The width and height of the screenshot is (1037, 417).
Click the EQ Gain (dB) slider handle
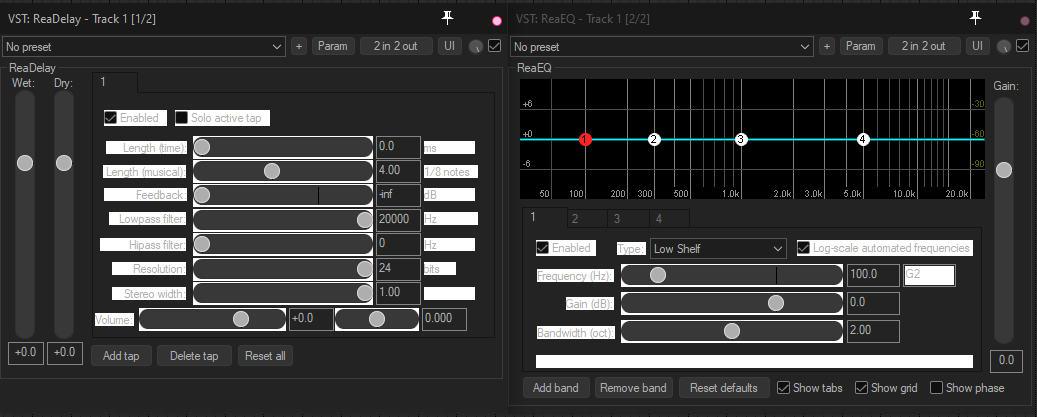[776, 303]
